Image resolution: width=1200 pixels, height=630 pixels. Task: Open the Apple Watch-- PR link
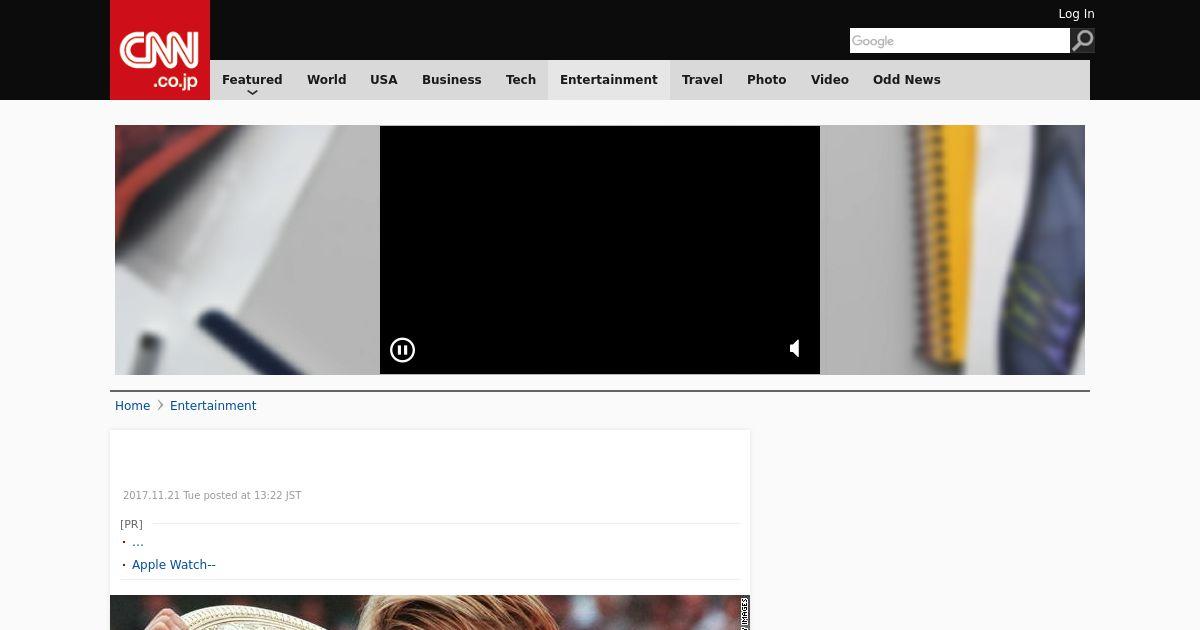[x=174, y=565]
